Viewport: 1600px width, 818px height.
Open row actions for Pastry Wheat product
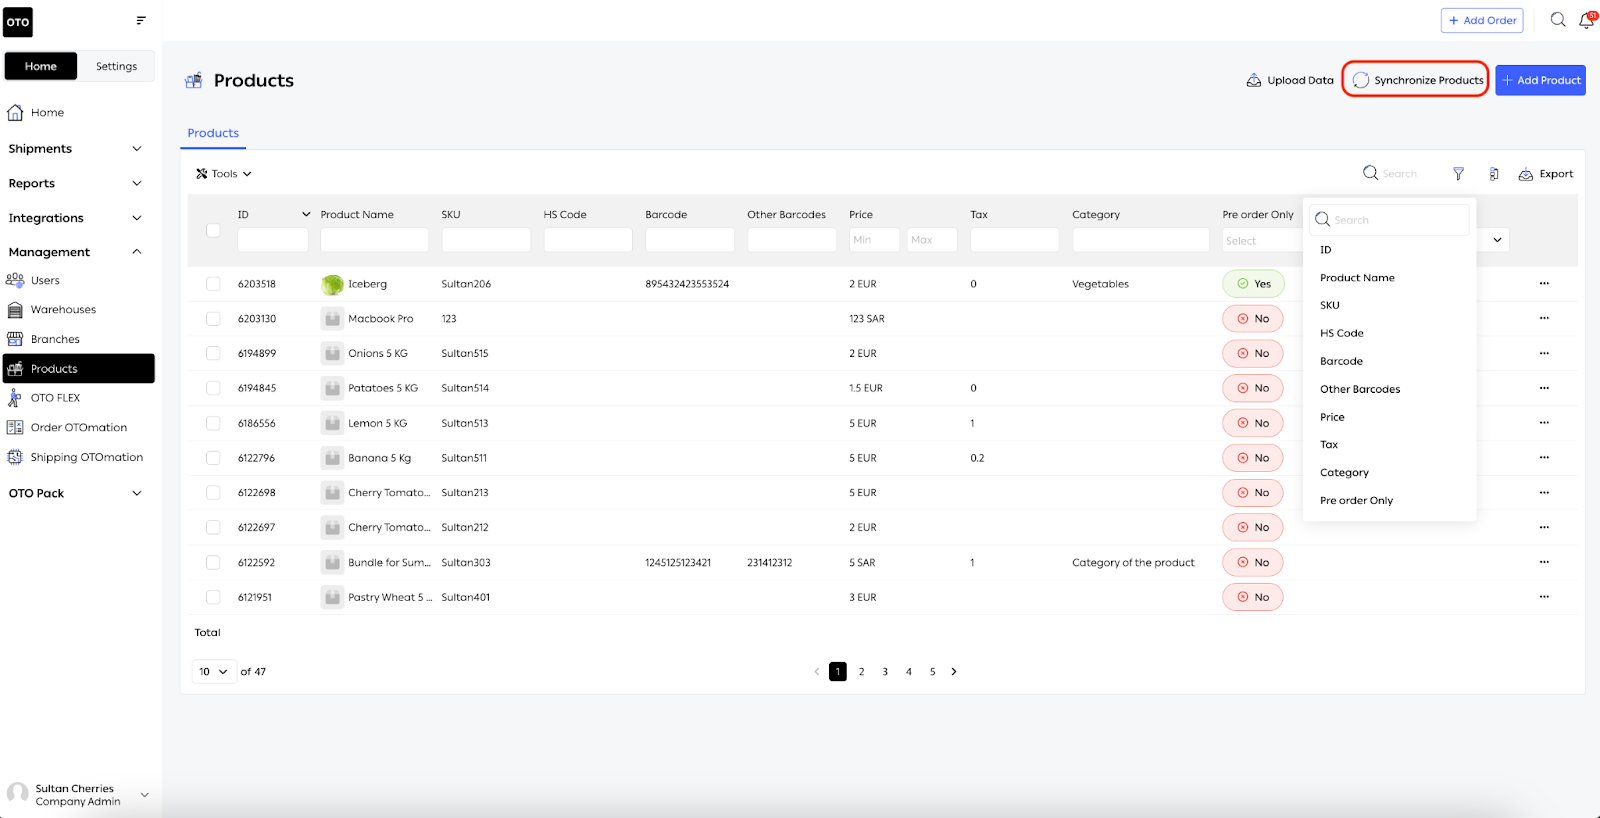coord(1544,597)
